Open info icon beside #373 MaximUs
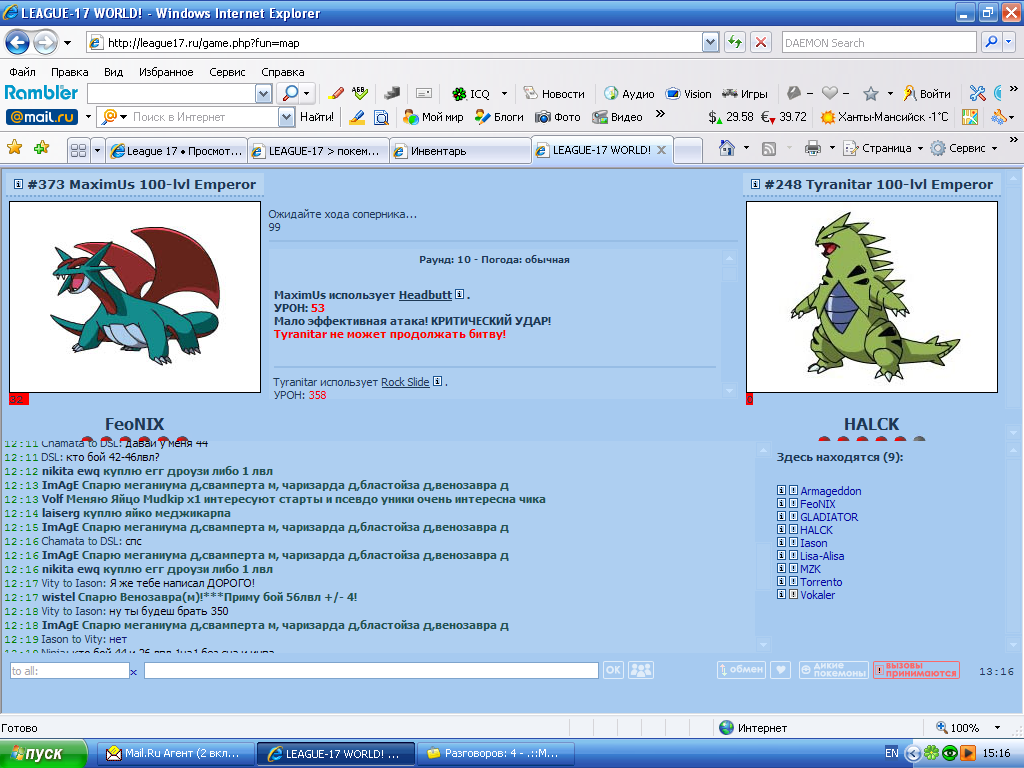 point(18,184)
